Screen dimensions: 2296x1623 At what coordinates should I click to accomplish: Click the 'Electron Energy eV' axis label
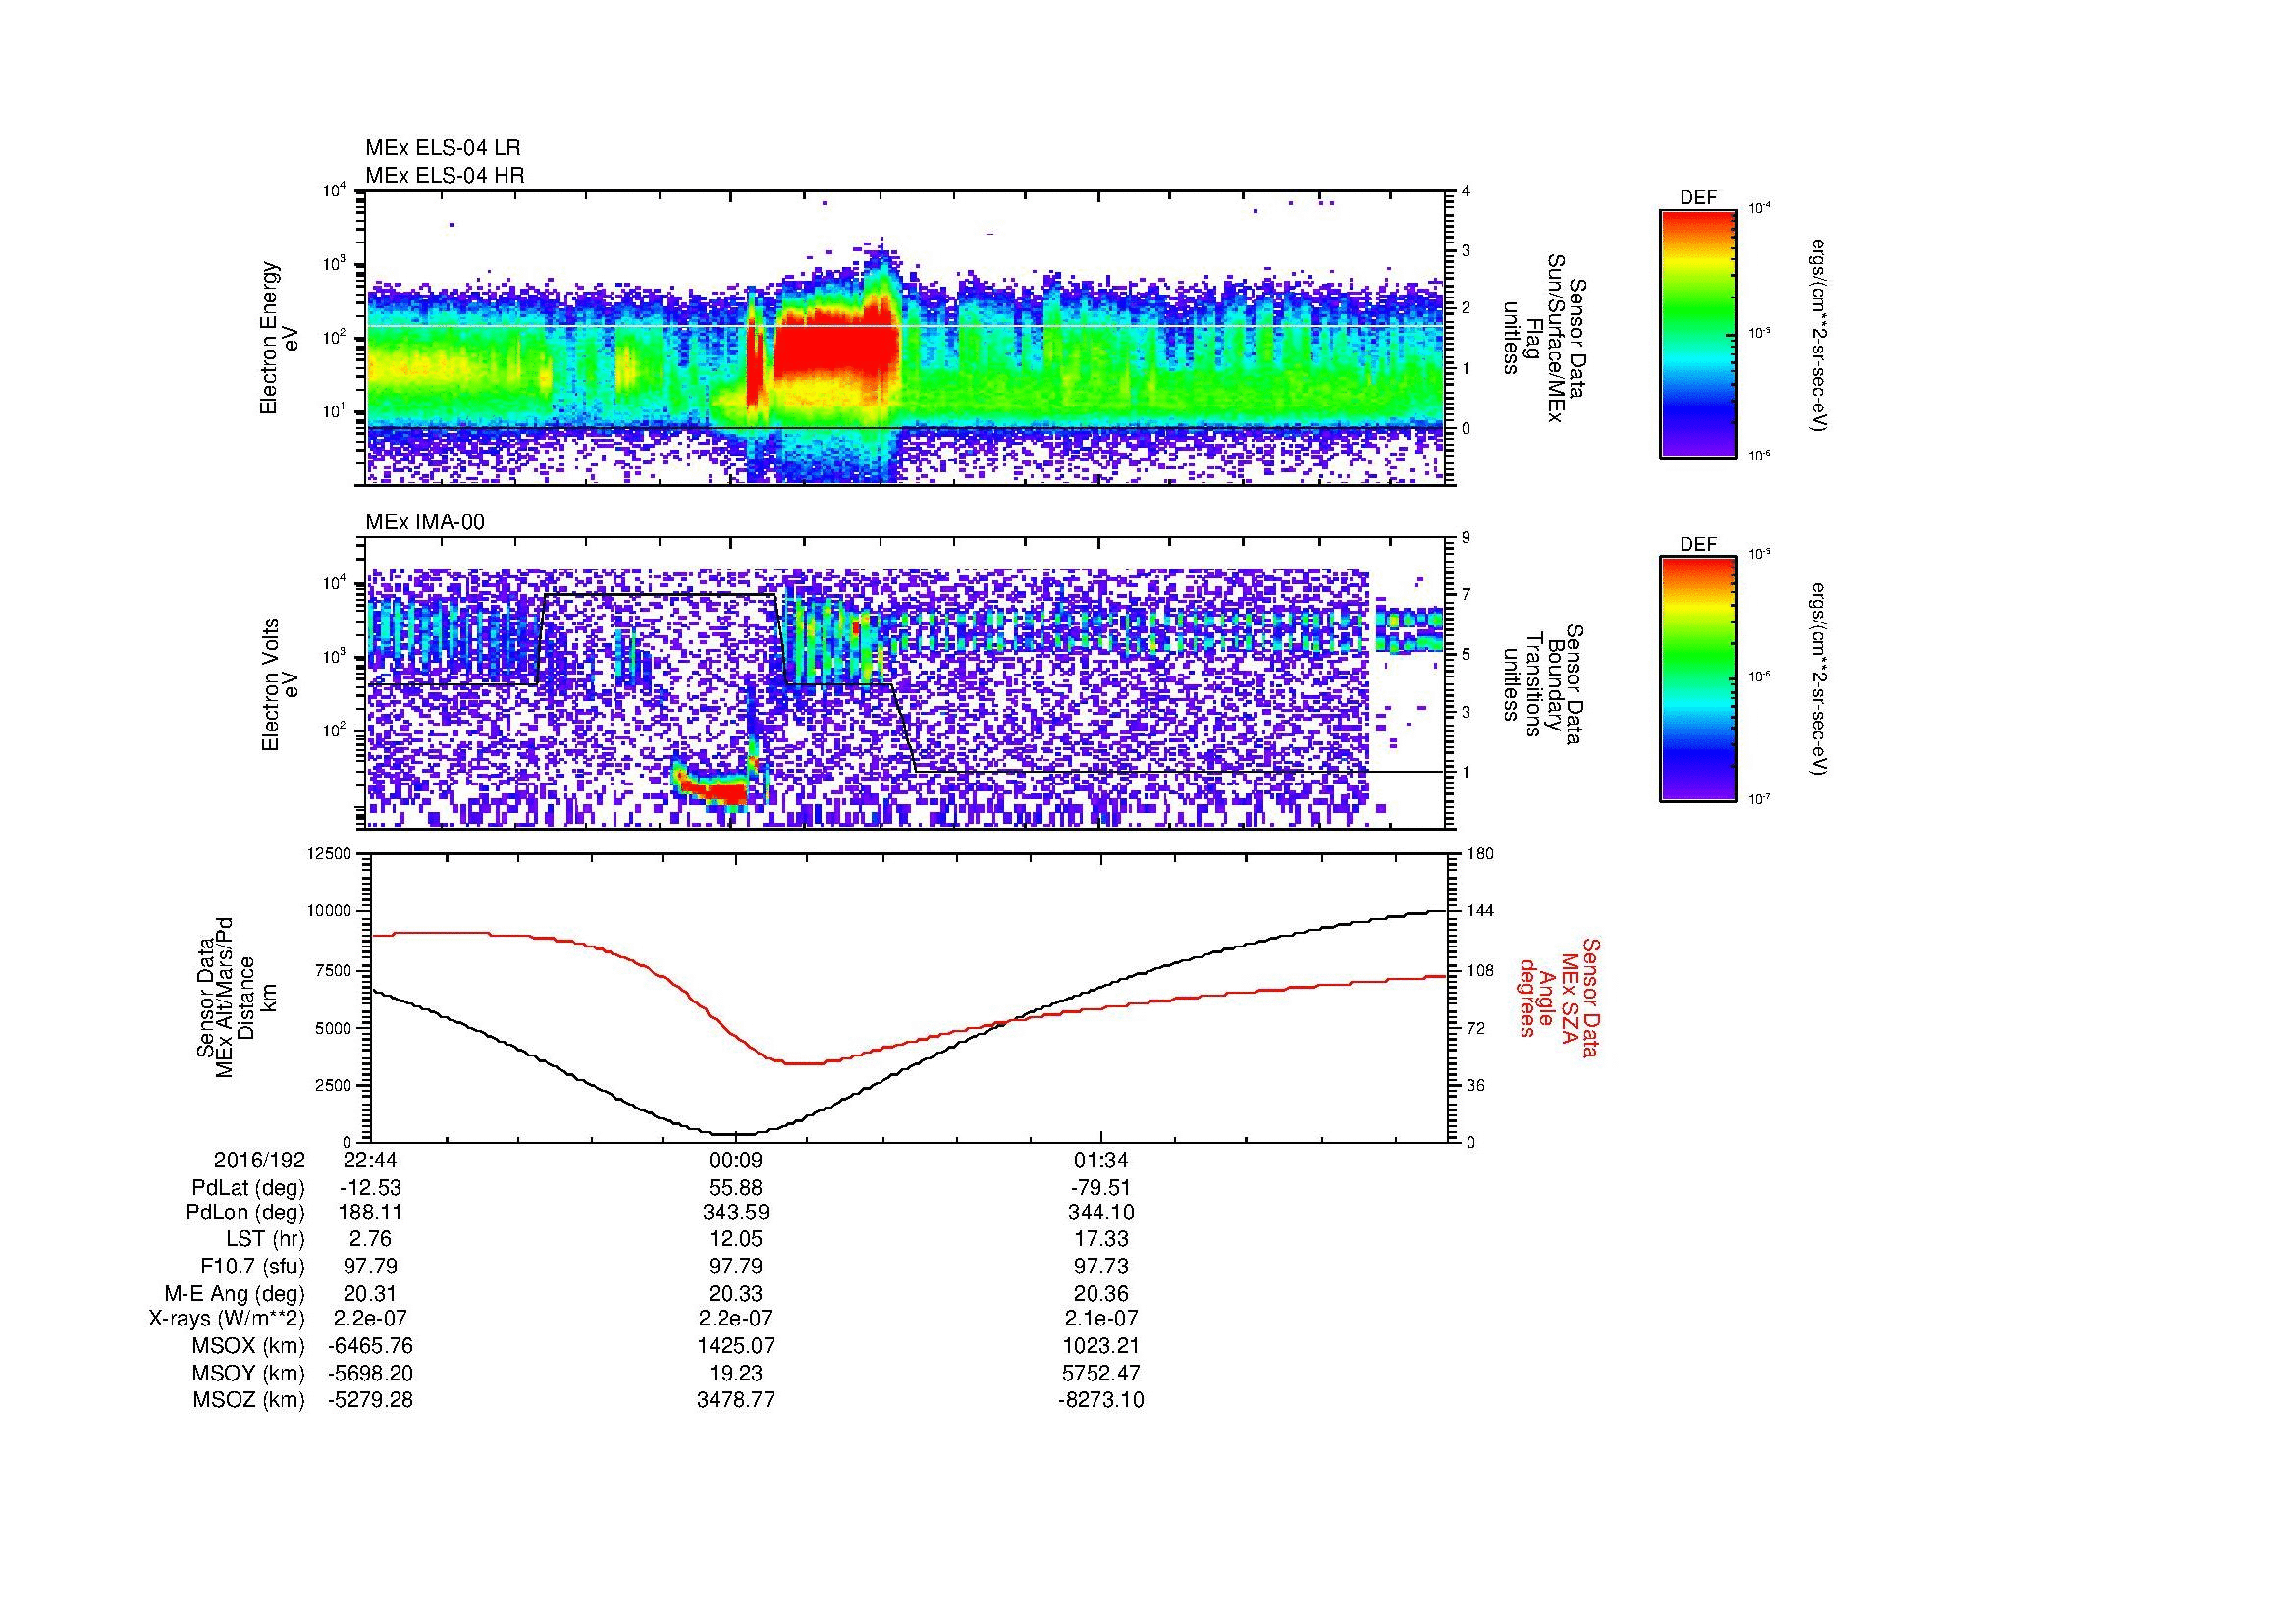click(x=279, y=338)
